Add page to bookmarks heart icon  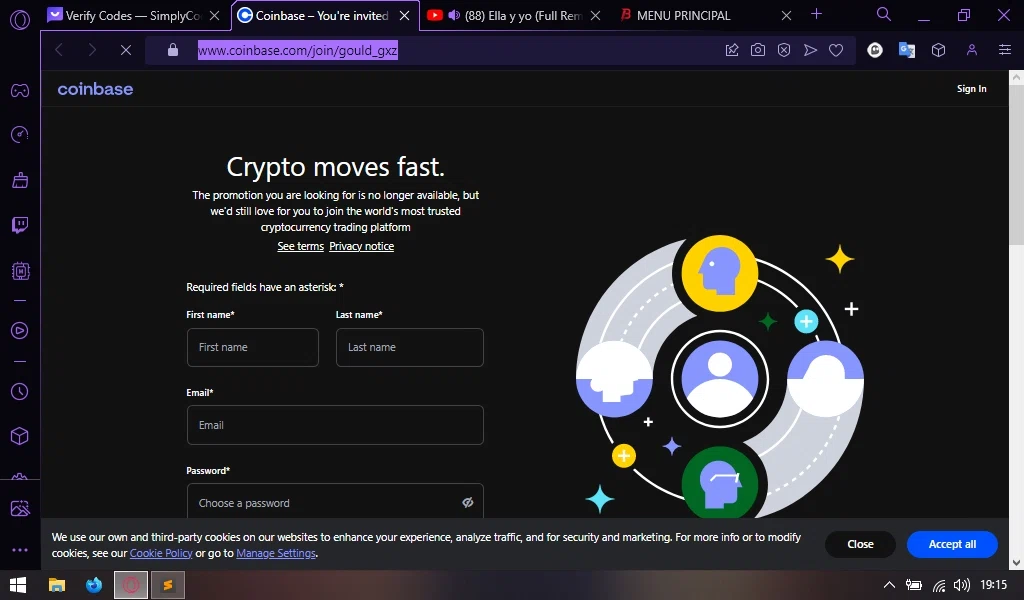[836, 50]
